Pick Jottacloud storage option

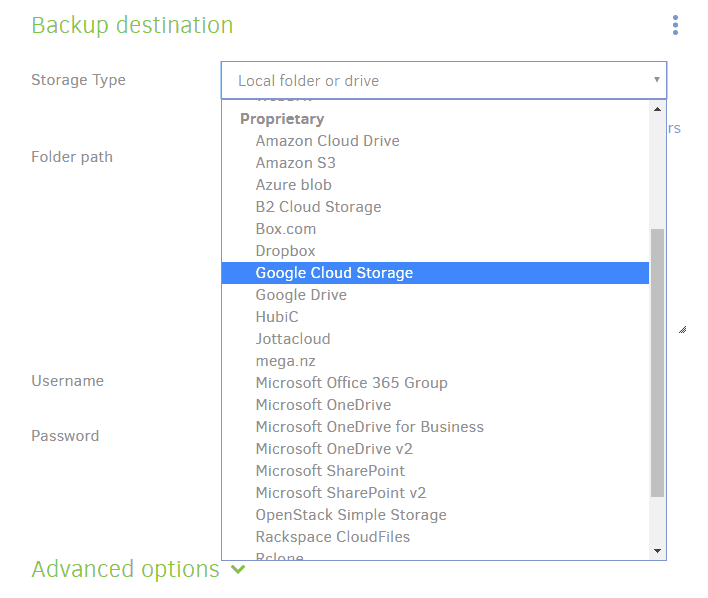pyautogui.click(x=292, y=339)
